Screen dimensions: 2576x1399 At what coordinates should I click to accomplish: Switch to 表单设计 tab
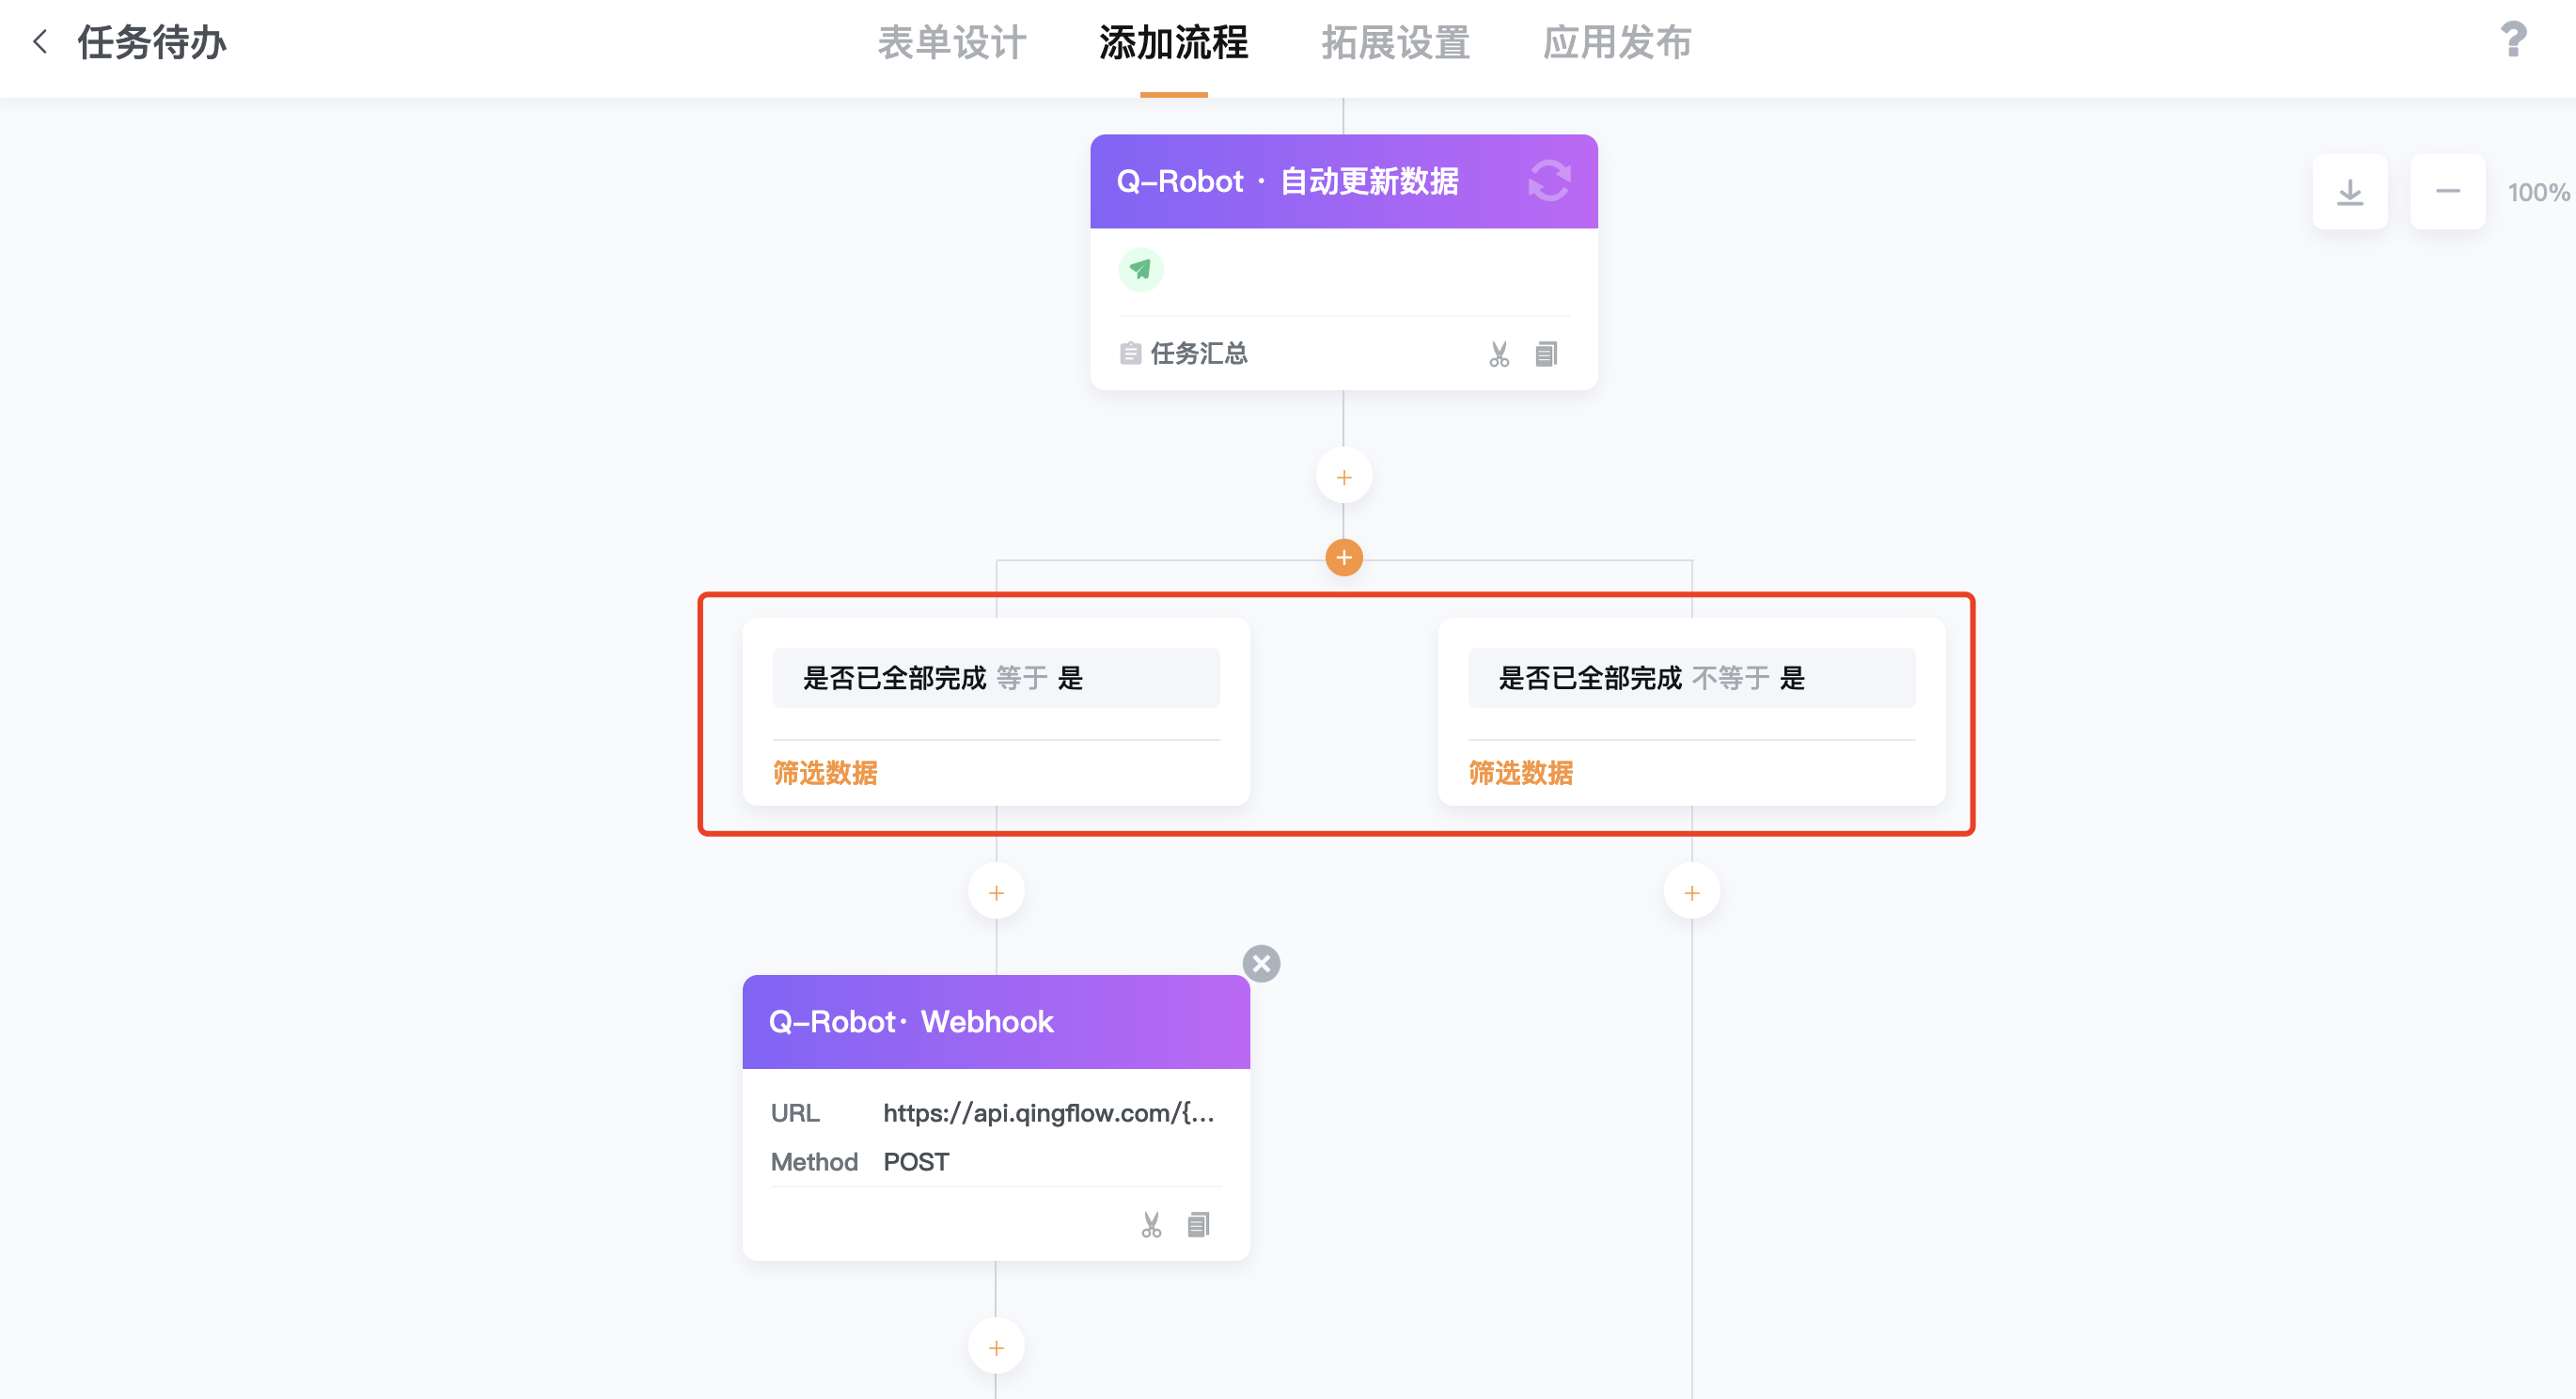click(x=951, y=43)
